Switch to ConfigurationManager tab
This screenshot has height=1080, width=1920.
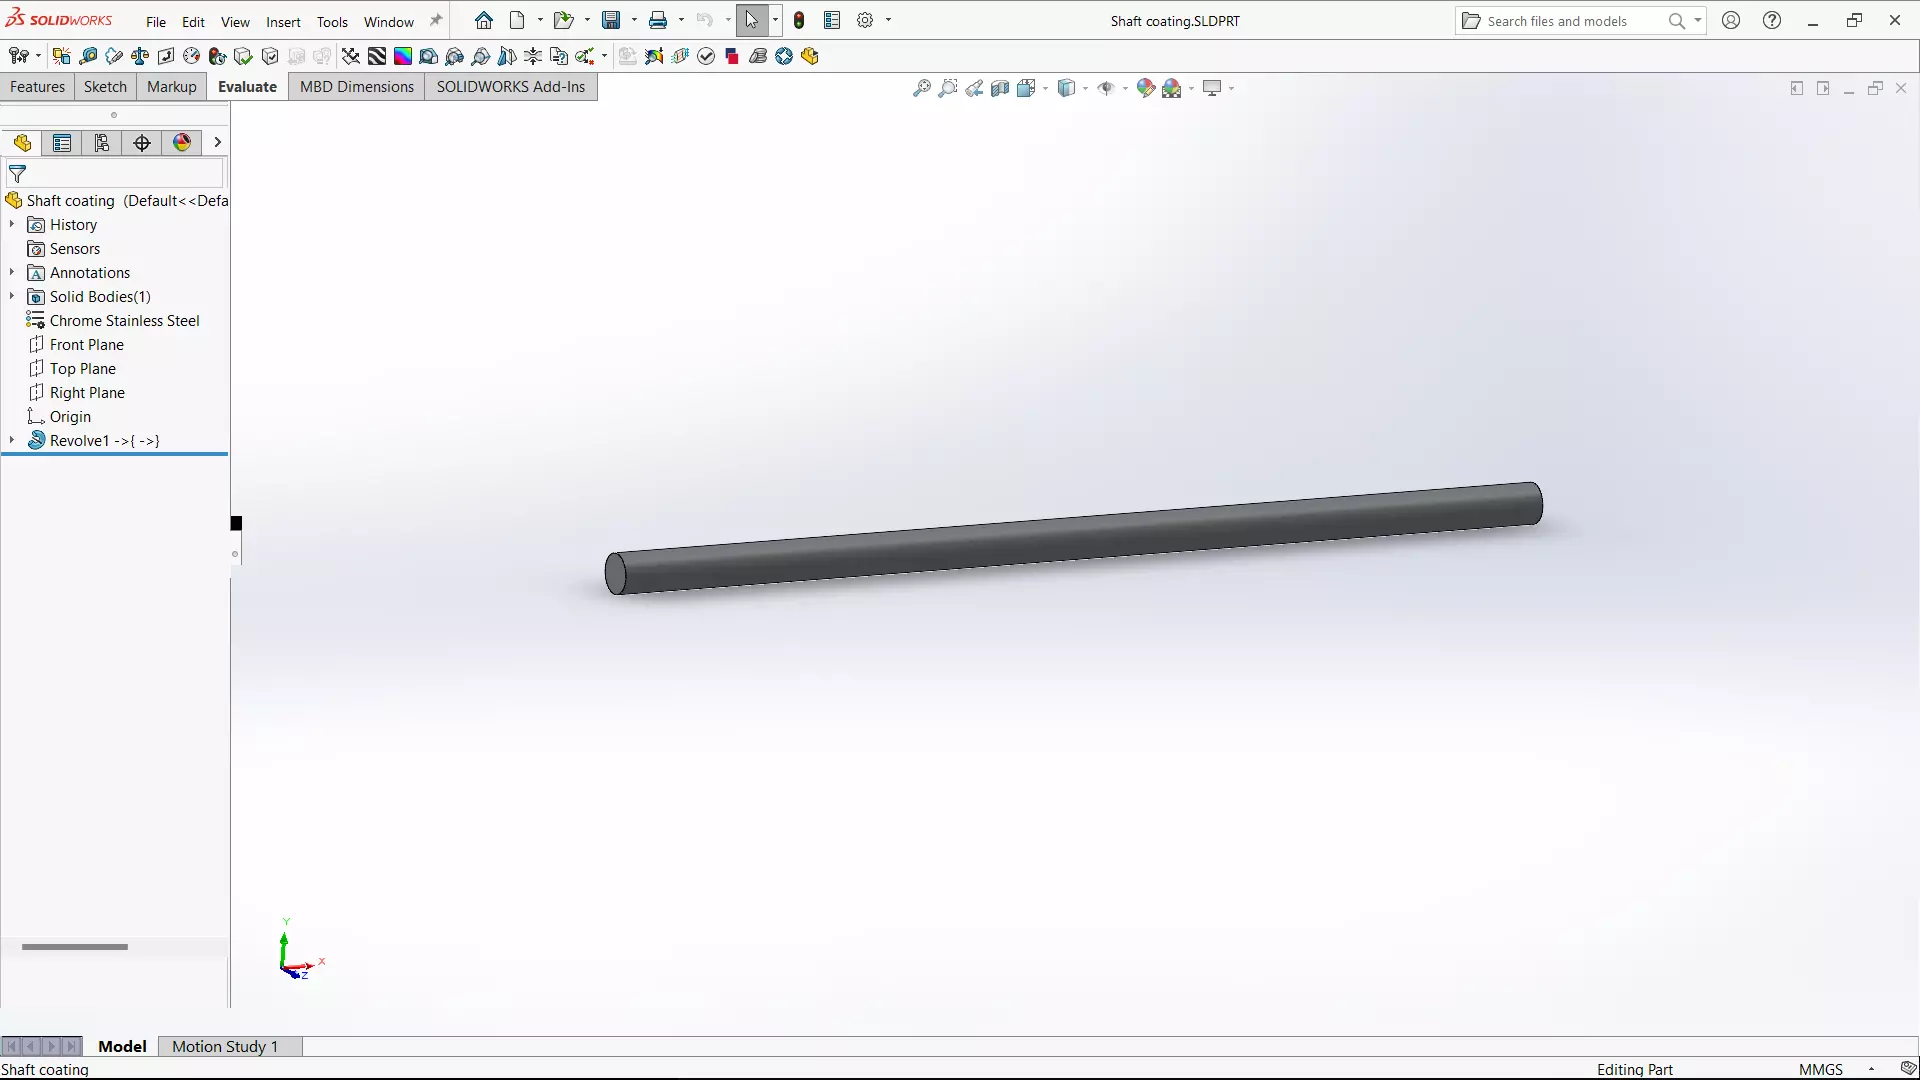[102, 143]
